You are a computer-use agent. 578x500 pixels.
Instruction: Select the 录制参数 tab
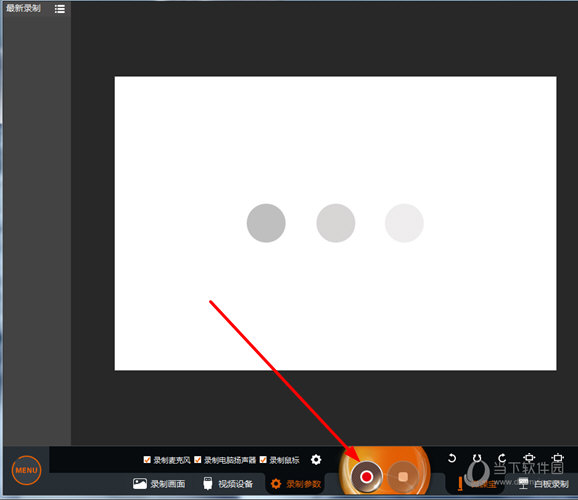point(296,484)
